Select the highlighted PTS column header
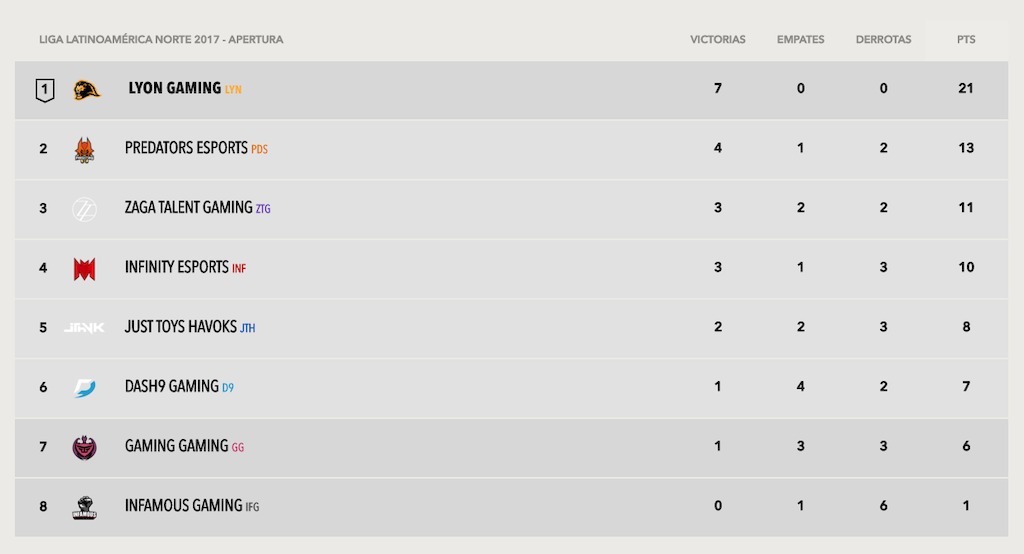 pyautogui.click(x=967, y=39)
